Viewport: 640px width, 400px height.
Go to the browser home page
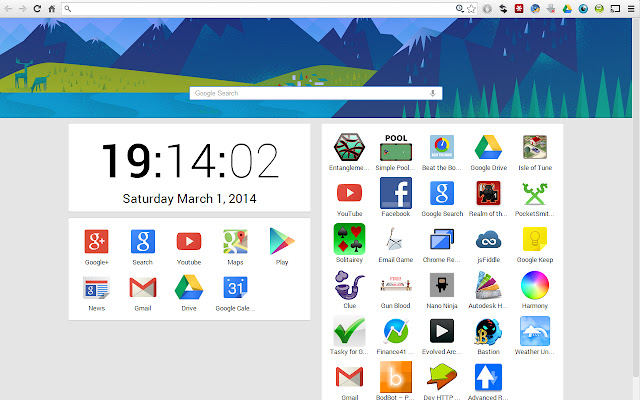[51, 9]
